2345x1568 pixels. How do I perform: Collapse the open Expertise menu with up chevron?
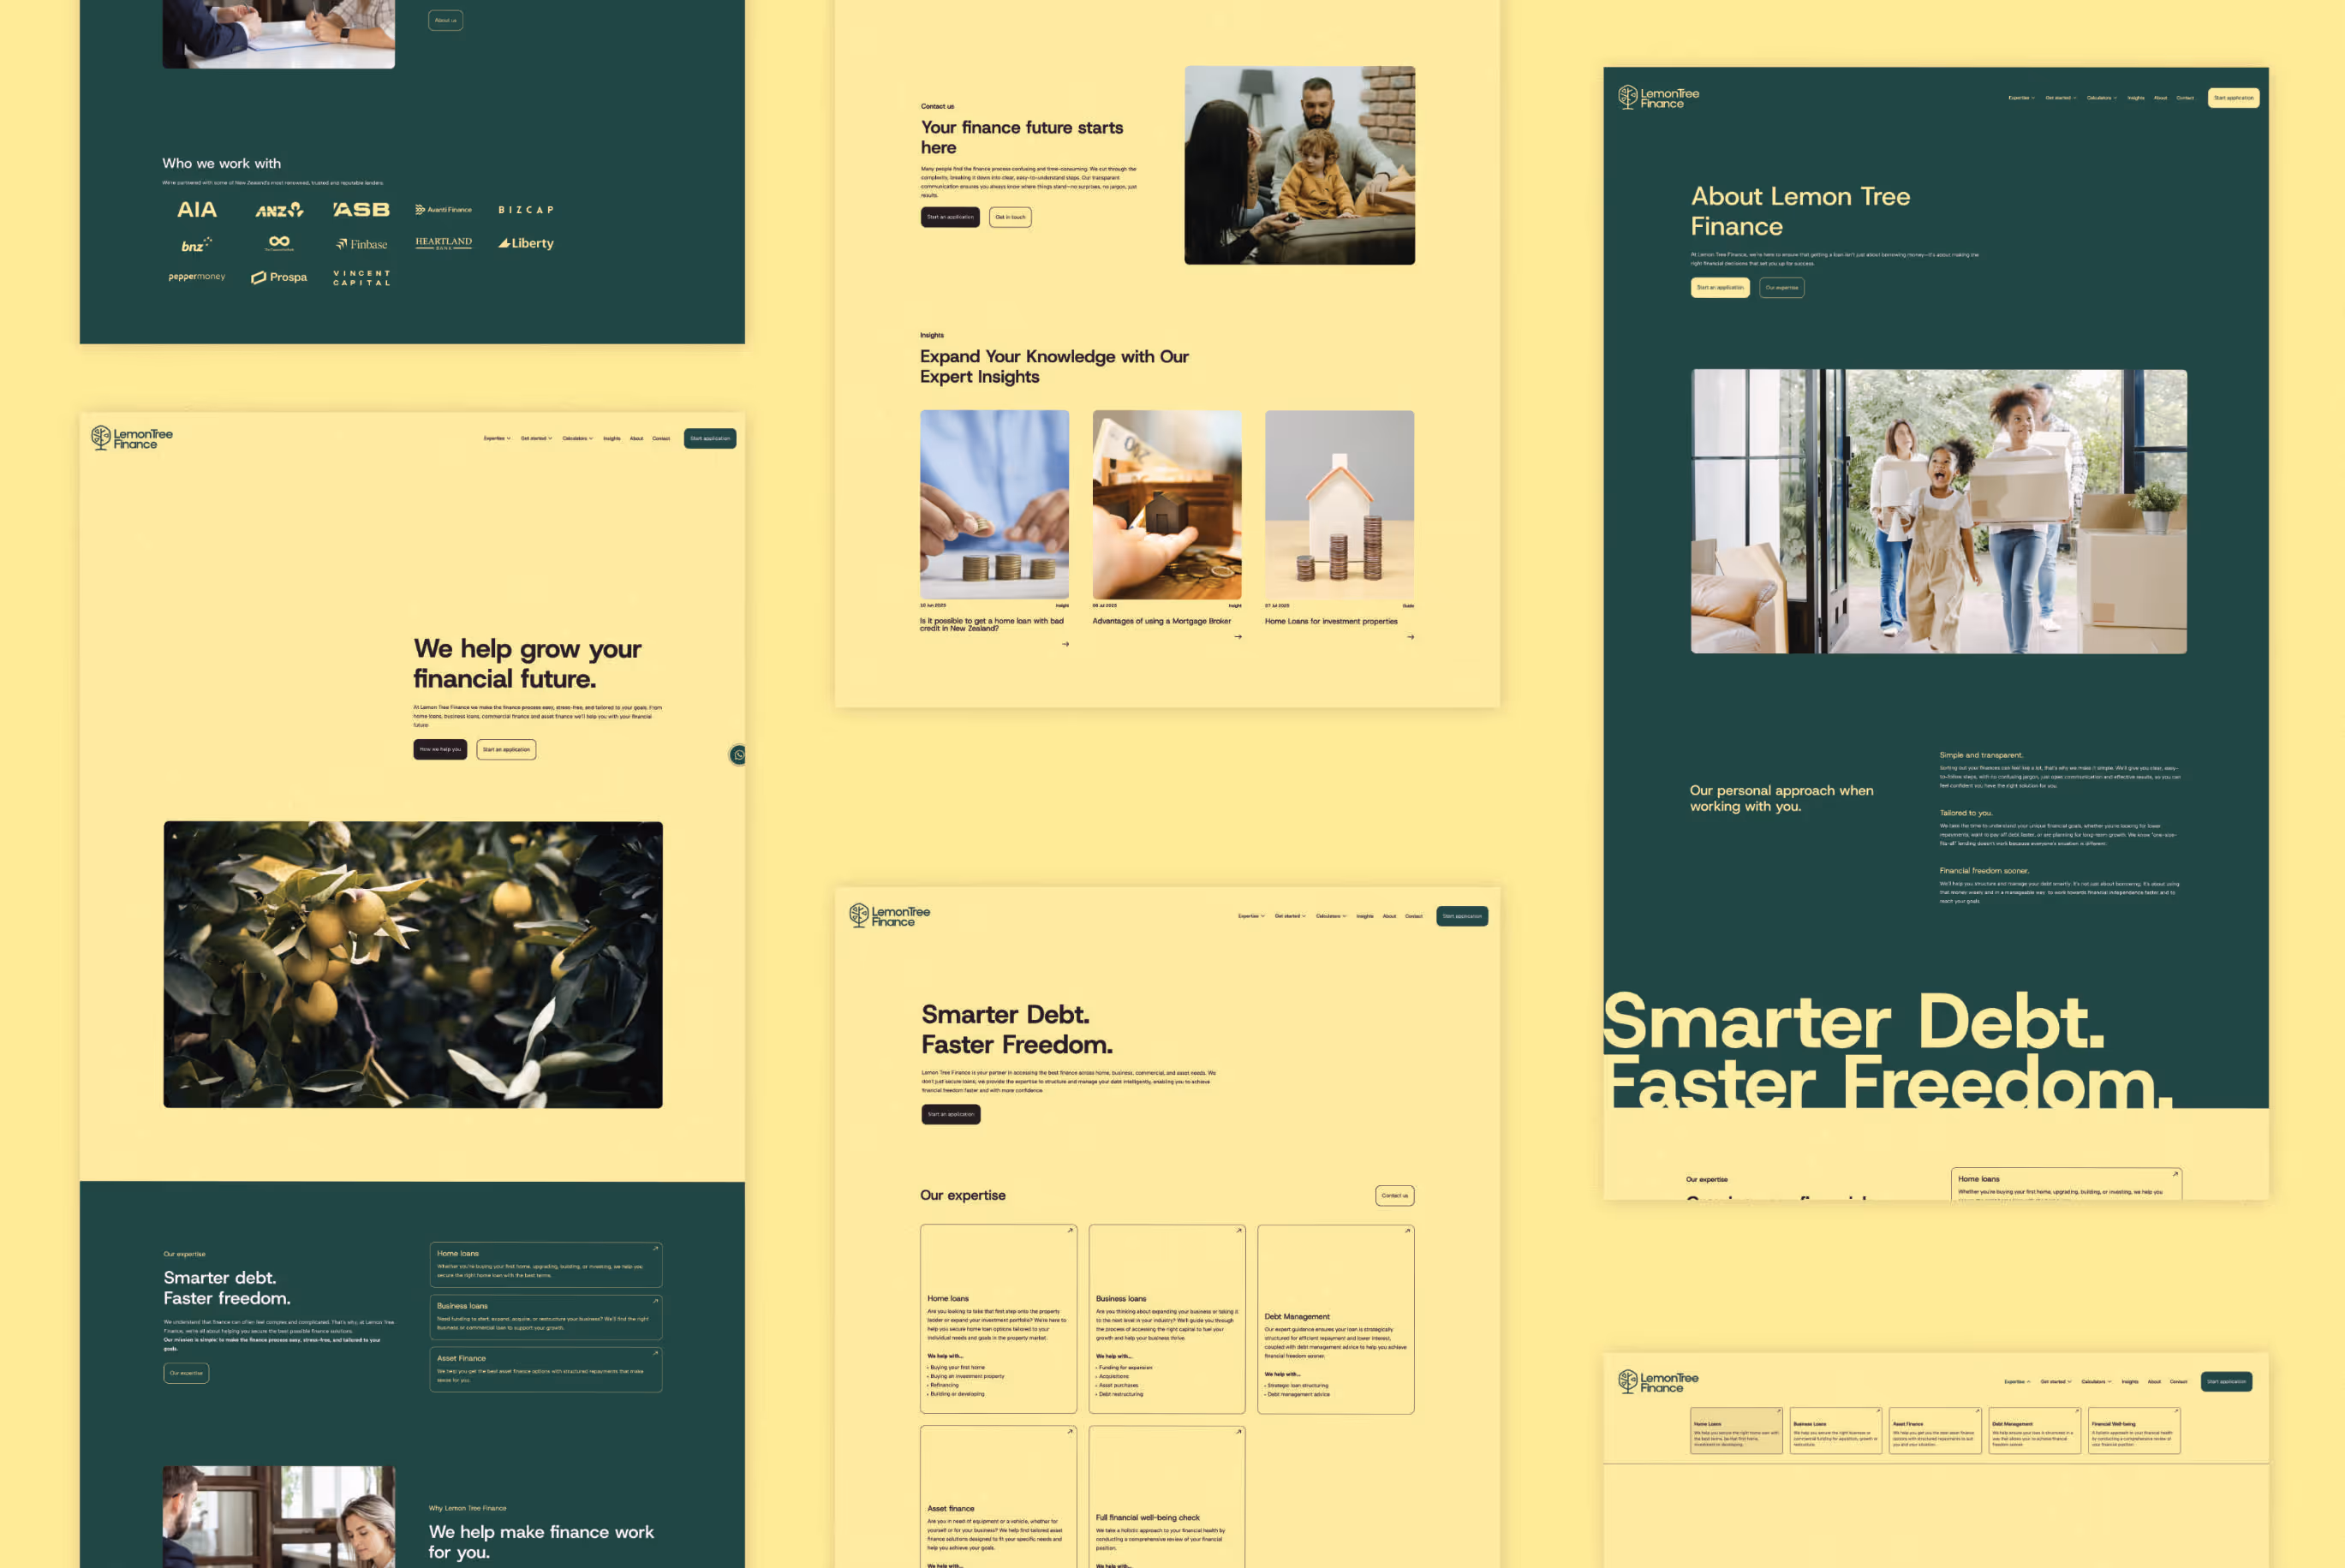click(x=2017, y=1382)
